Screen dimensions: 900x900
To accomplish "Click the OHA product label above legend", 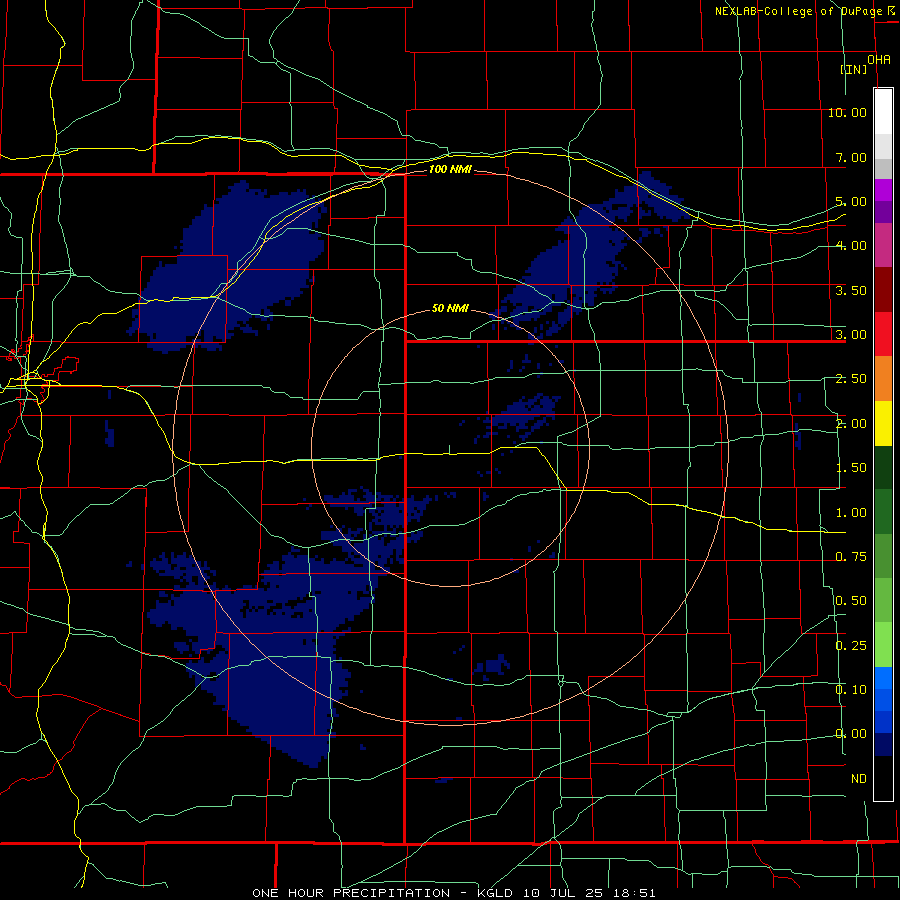I will [x=879, y=60].
